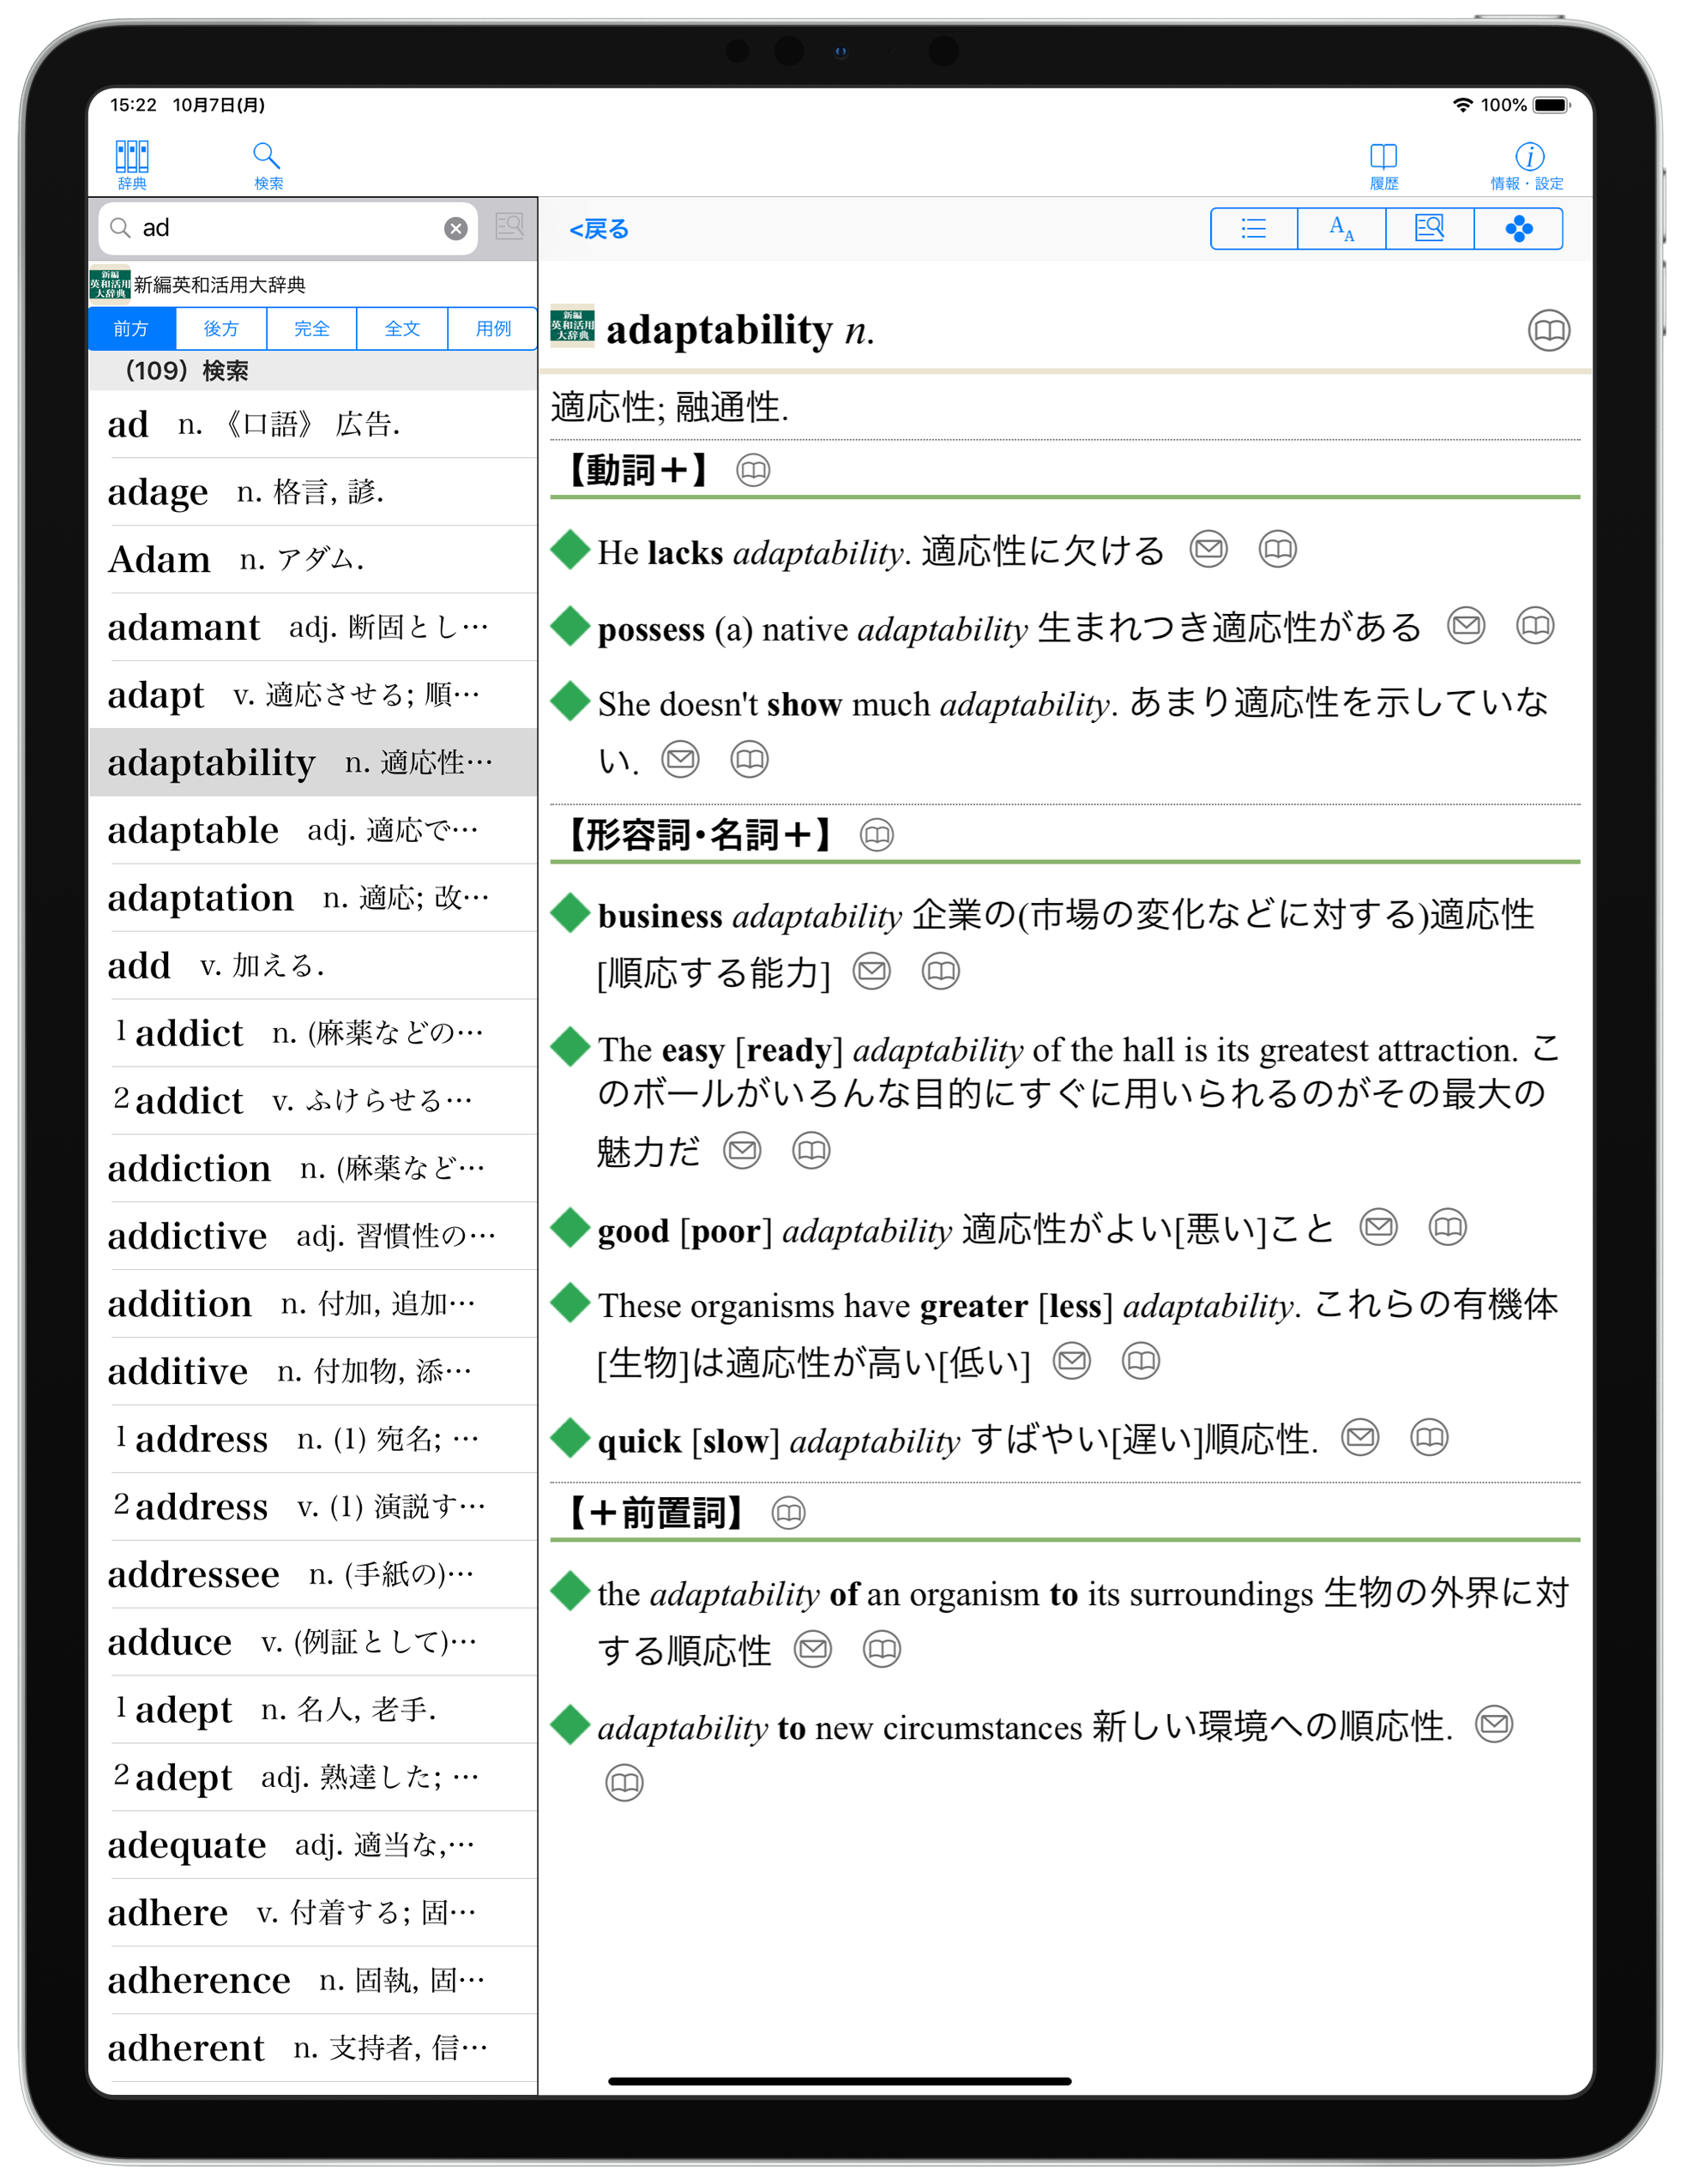This screenshot has width=1681, height=2184.
Task: Switch to 全文 search mode
Action: coord(402,329)
